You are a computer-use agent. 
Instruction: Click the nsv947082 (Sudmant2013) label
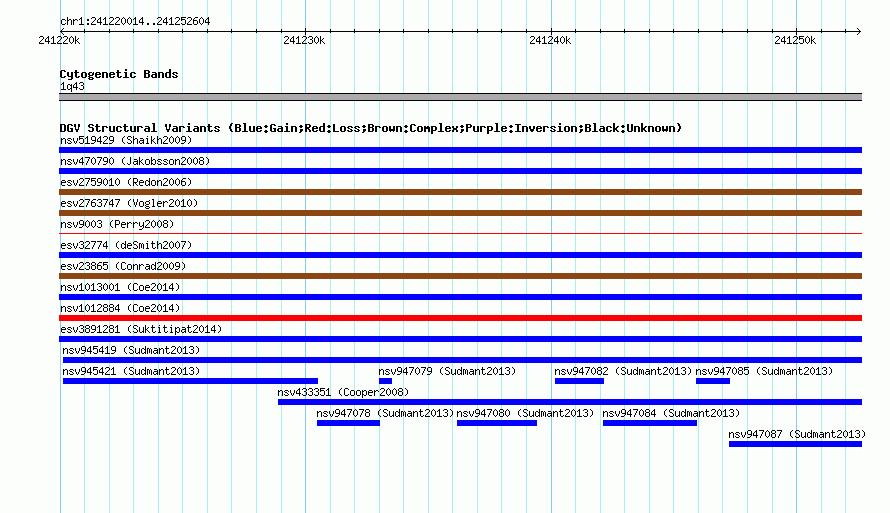623,371
